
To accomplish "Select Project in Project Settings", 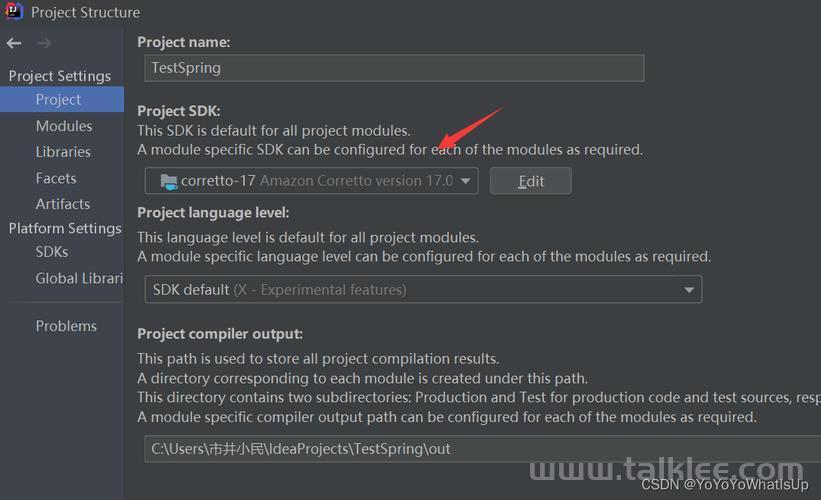I will 62,99.
